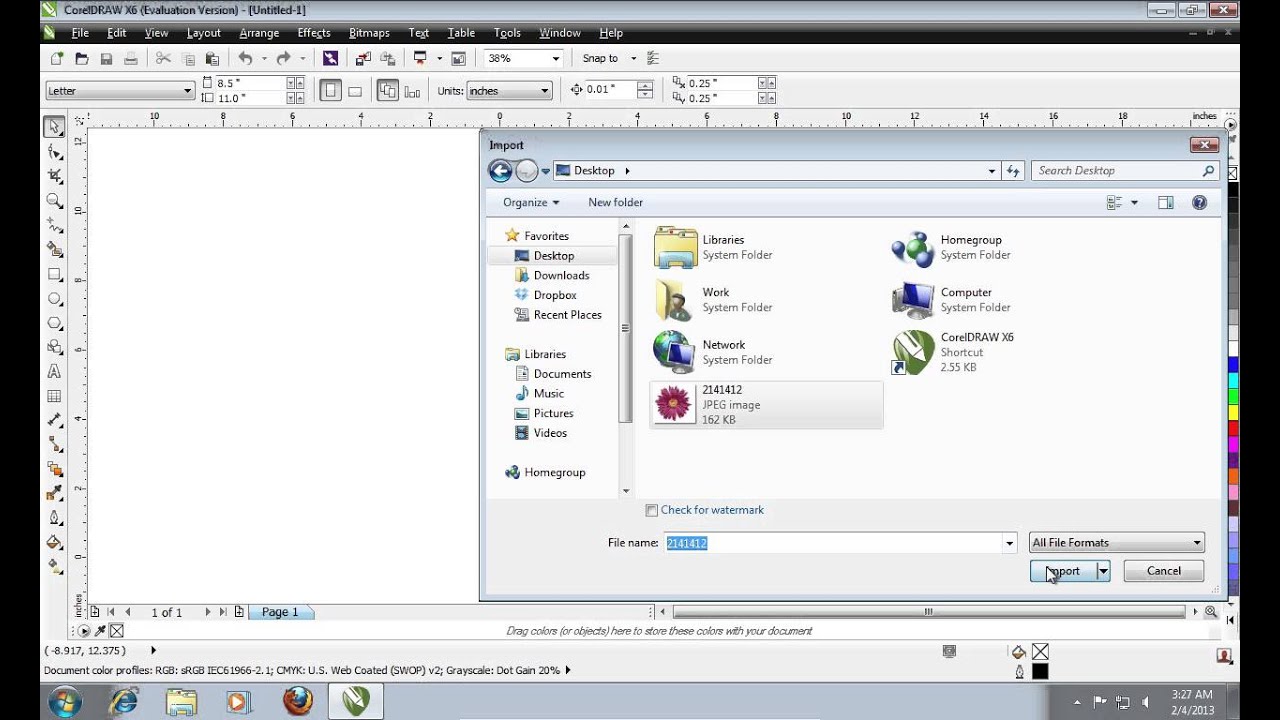
Task: Select the 2141412 JPEG image file
Action: (766, 405)
